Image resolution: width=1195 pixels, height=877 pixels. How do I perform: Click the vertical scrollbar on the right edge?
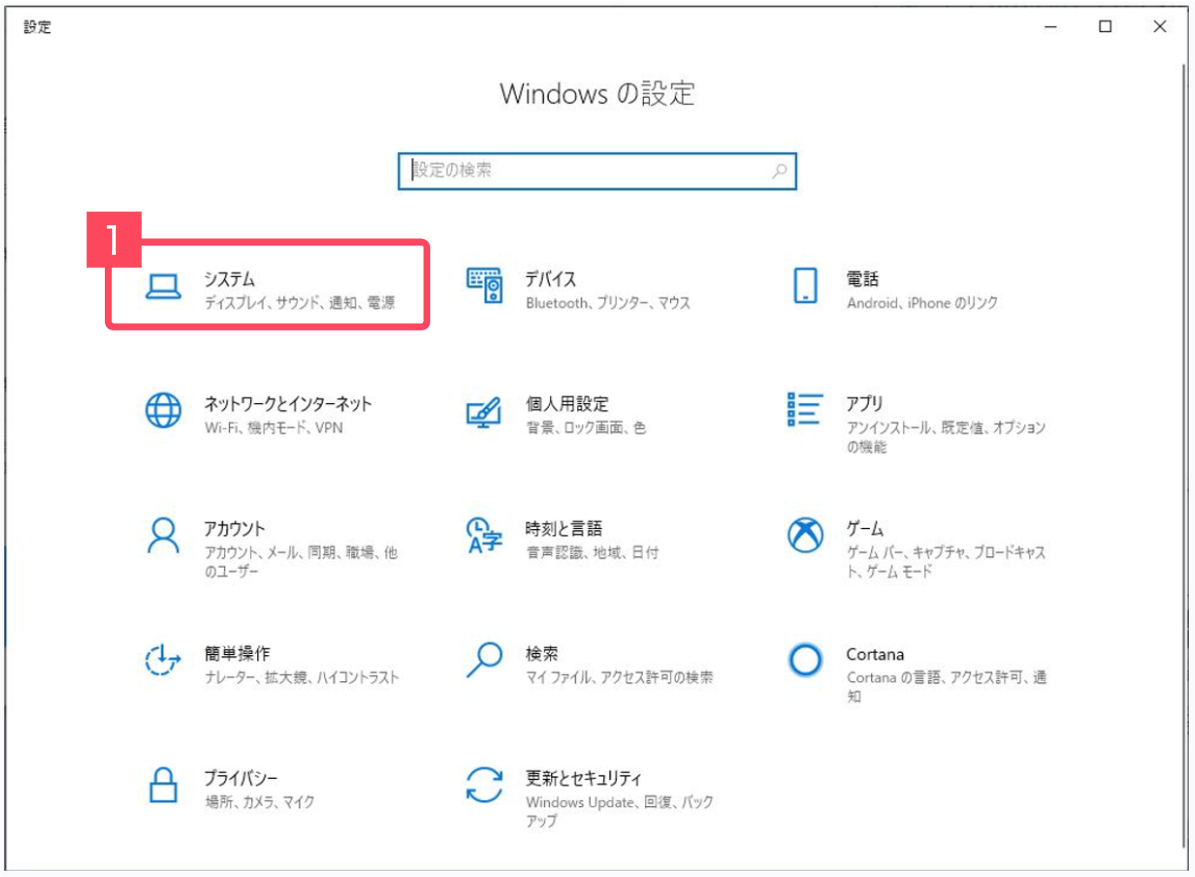[x=1184, y=456]
